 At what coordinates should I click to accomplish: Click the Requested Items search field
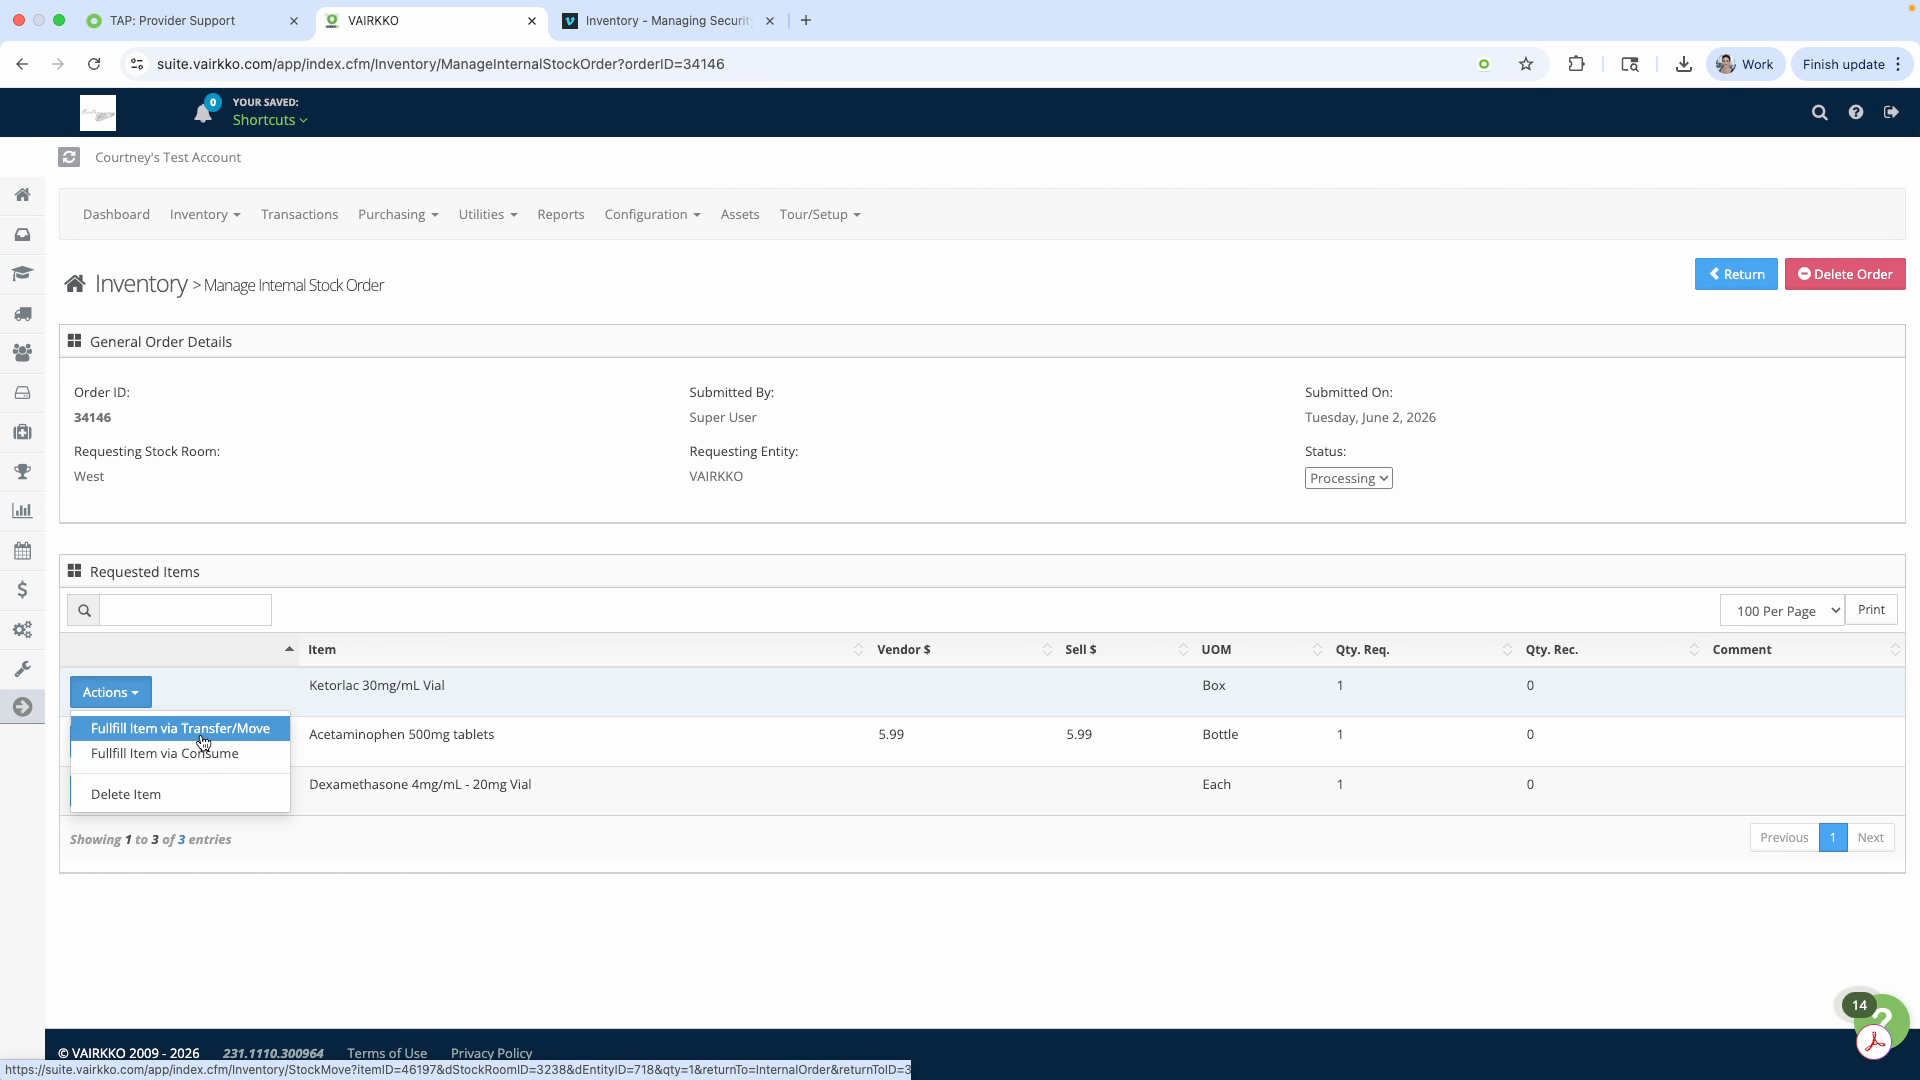[185, 610]
